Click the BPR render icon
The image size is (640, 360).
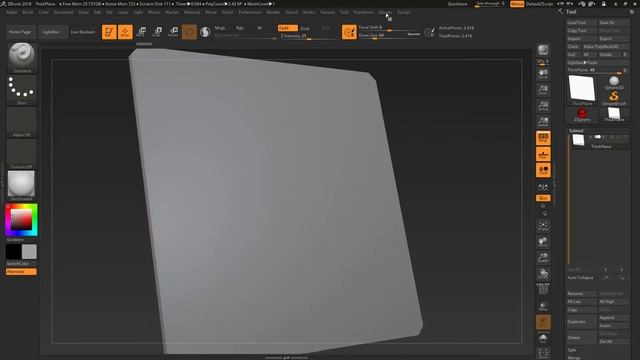(x=543, y=50)
